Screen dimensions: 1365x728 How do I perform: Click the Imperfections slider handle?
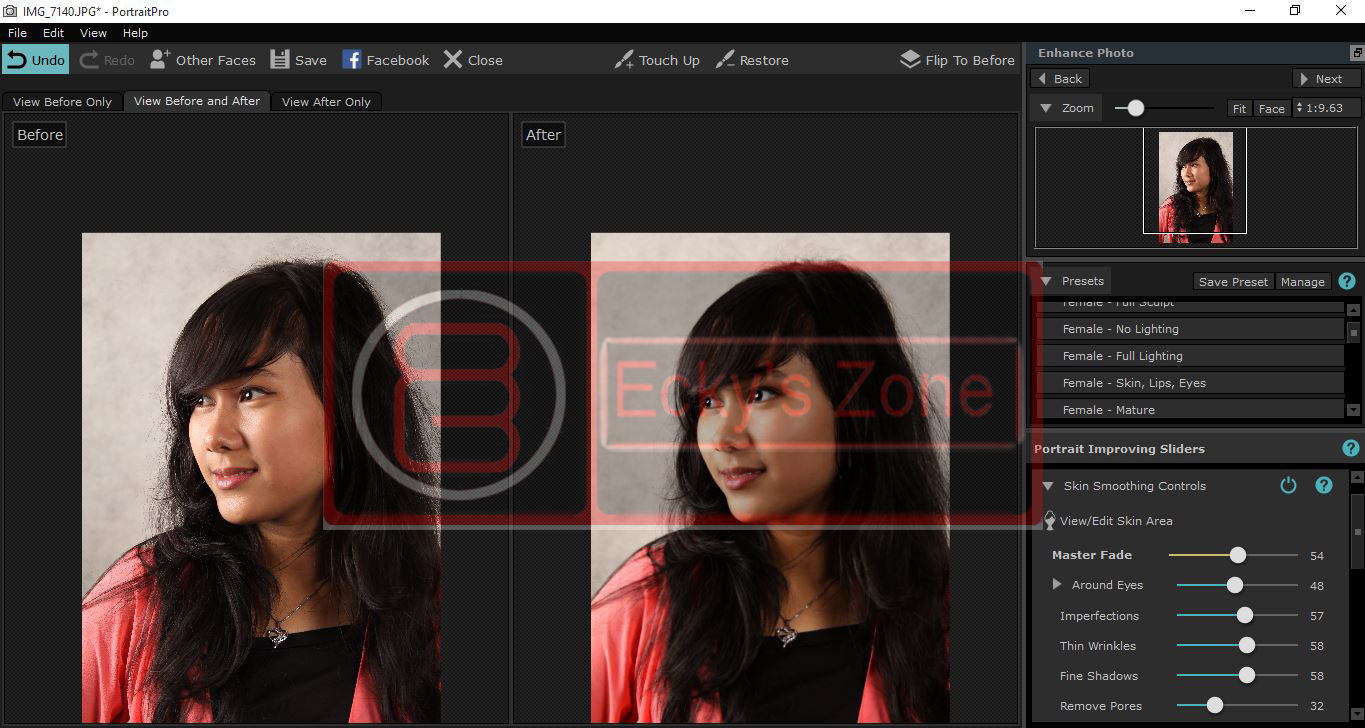[1244, 615]
